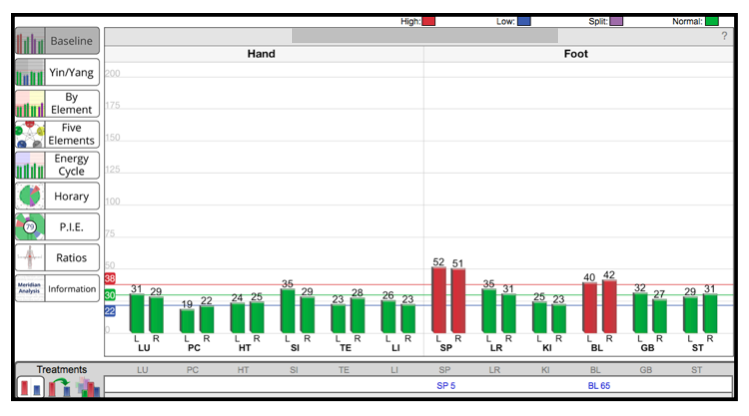The width and height of the screenshot is (749, 416).
Task: Click the SP column header in Treatments
Action: tap(444, 370)
